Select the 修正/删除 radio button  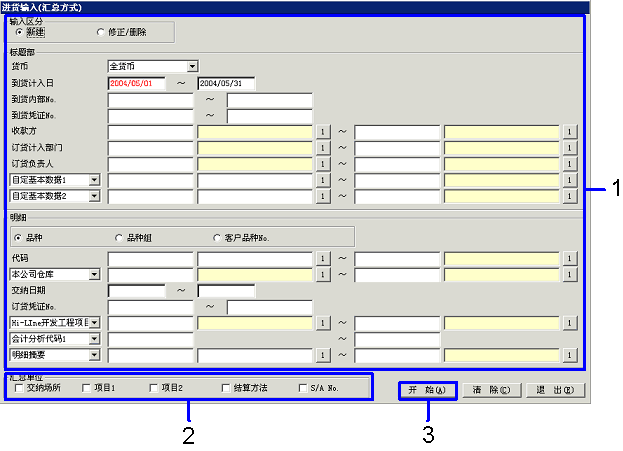click(x=100, y=33)
